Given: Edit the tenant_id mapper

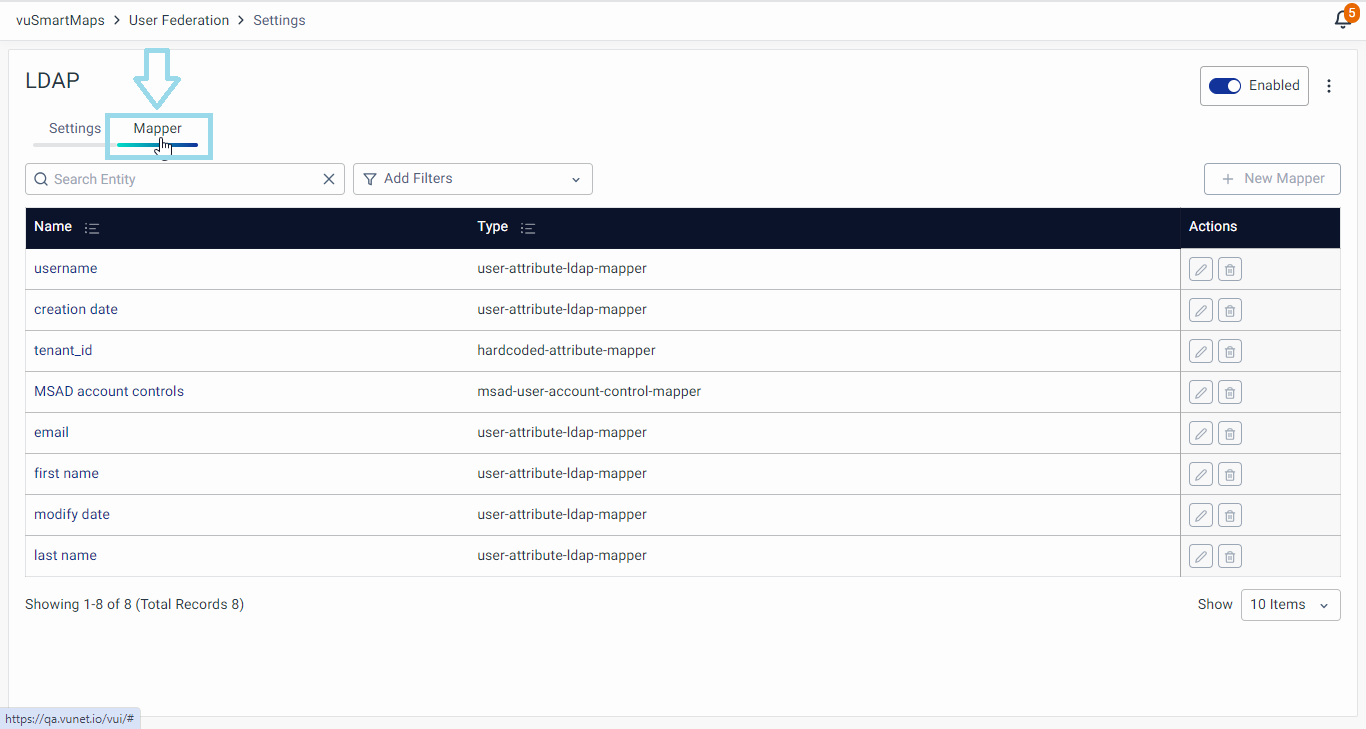Looking at the screenshot, I should [x=1201, y=351].
